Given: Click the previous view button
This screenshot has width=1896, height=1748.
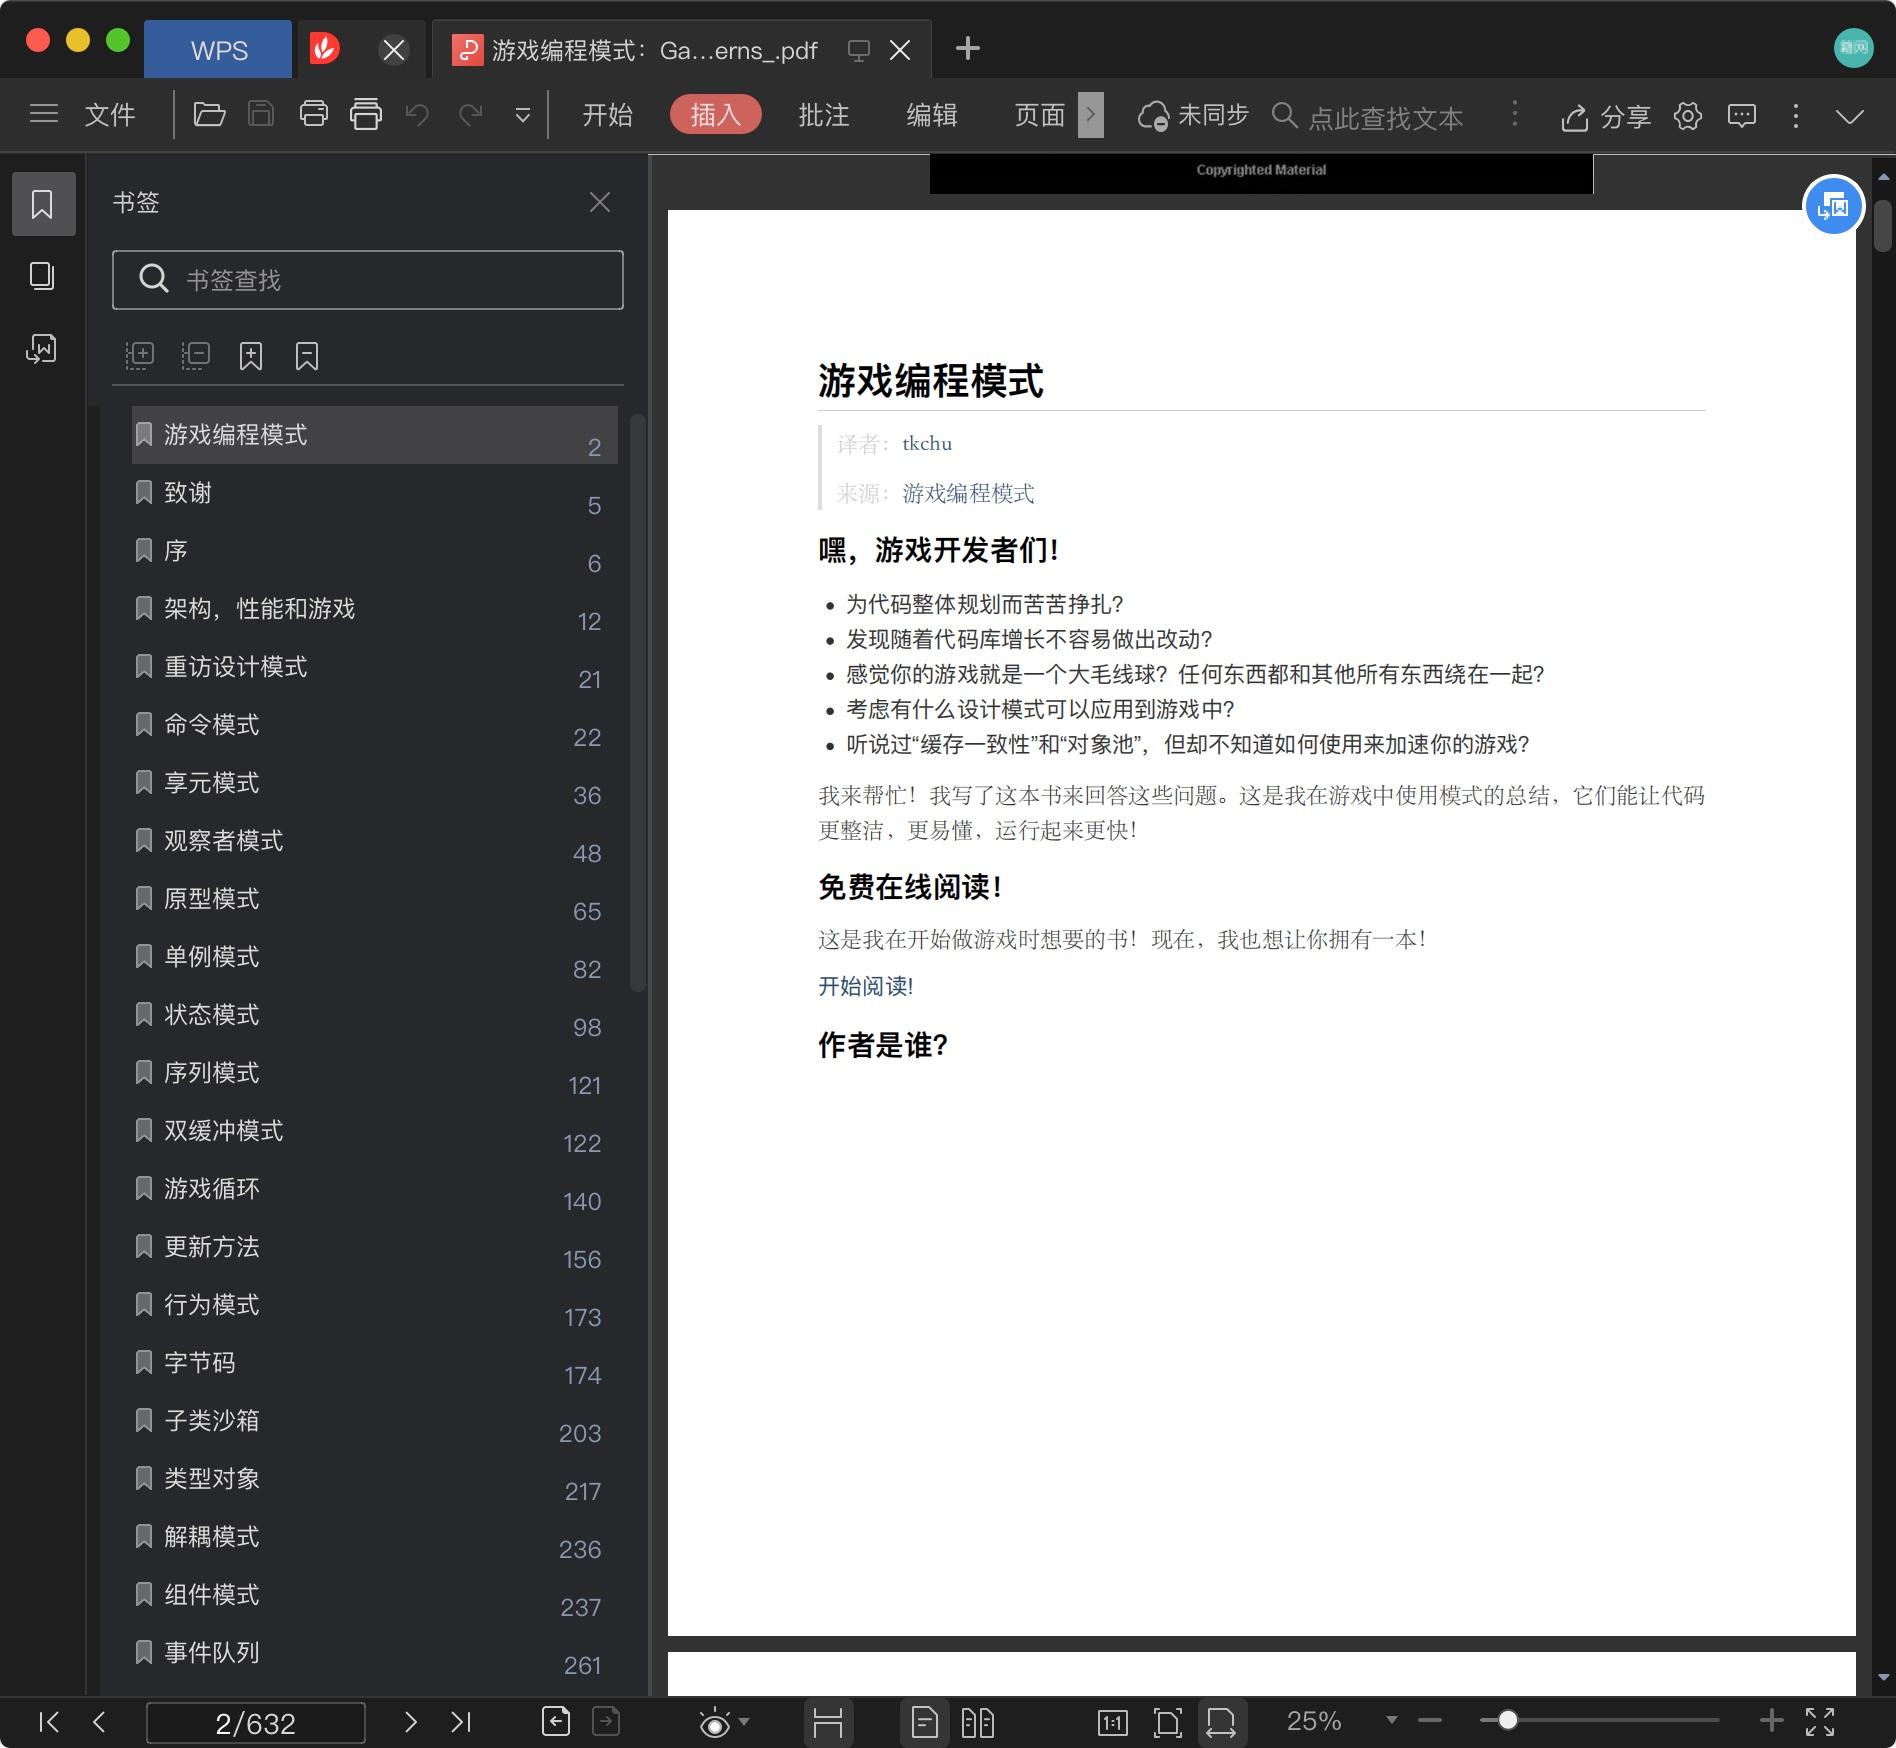Looking at the screenshot, I should (556, 1722).
